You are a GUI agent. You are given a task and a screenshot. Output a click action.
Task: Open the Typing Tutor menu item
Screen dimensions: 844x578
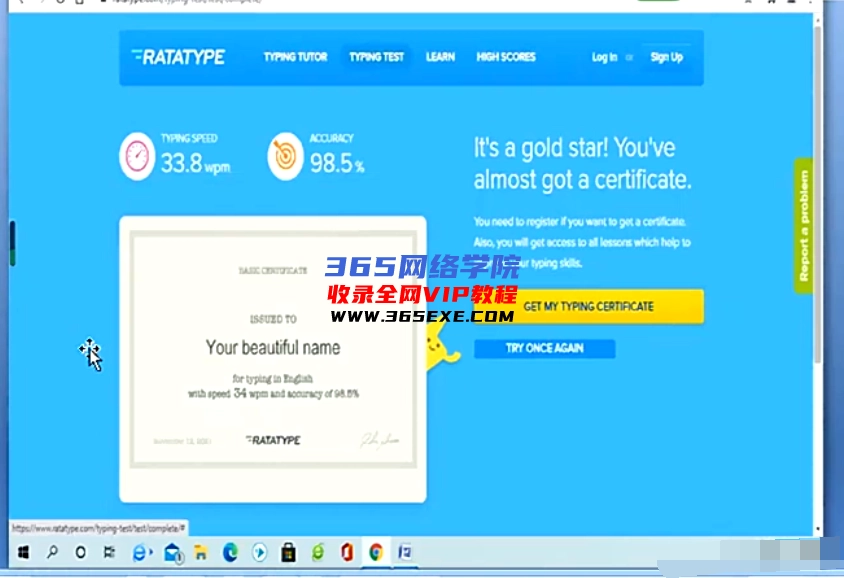(295, 57)
